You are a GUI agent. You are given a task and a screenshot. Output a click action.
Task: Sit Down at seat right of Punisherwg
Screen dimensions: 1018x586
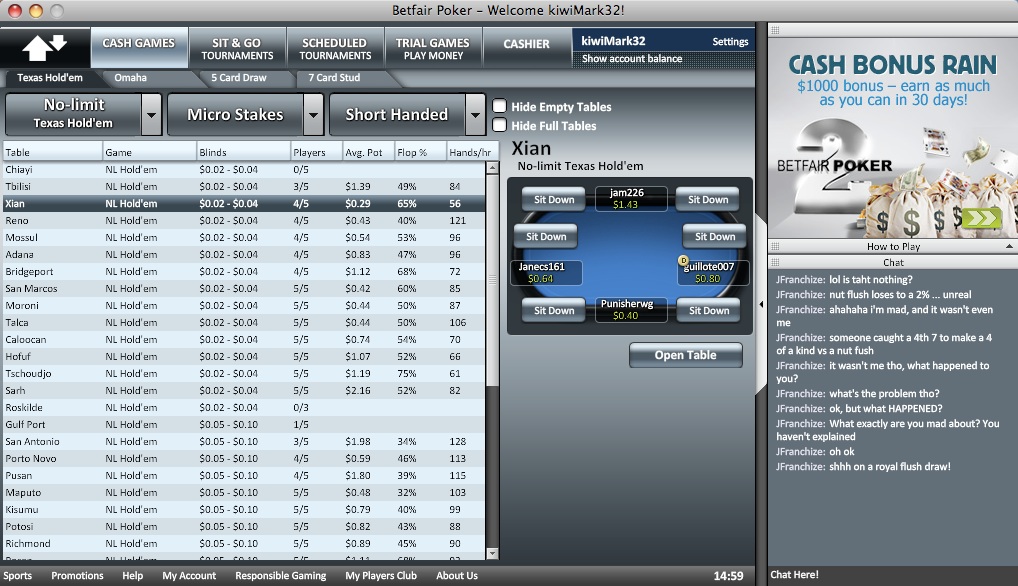click(708, 310)
